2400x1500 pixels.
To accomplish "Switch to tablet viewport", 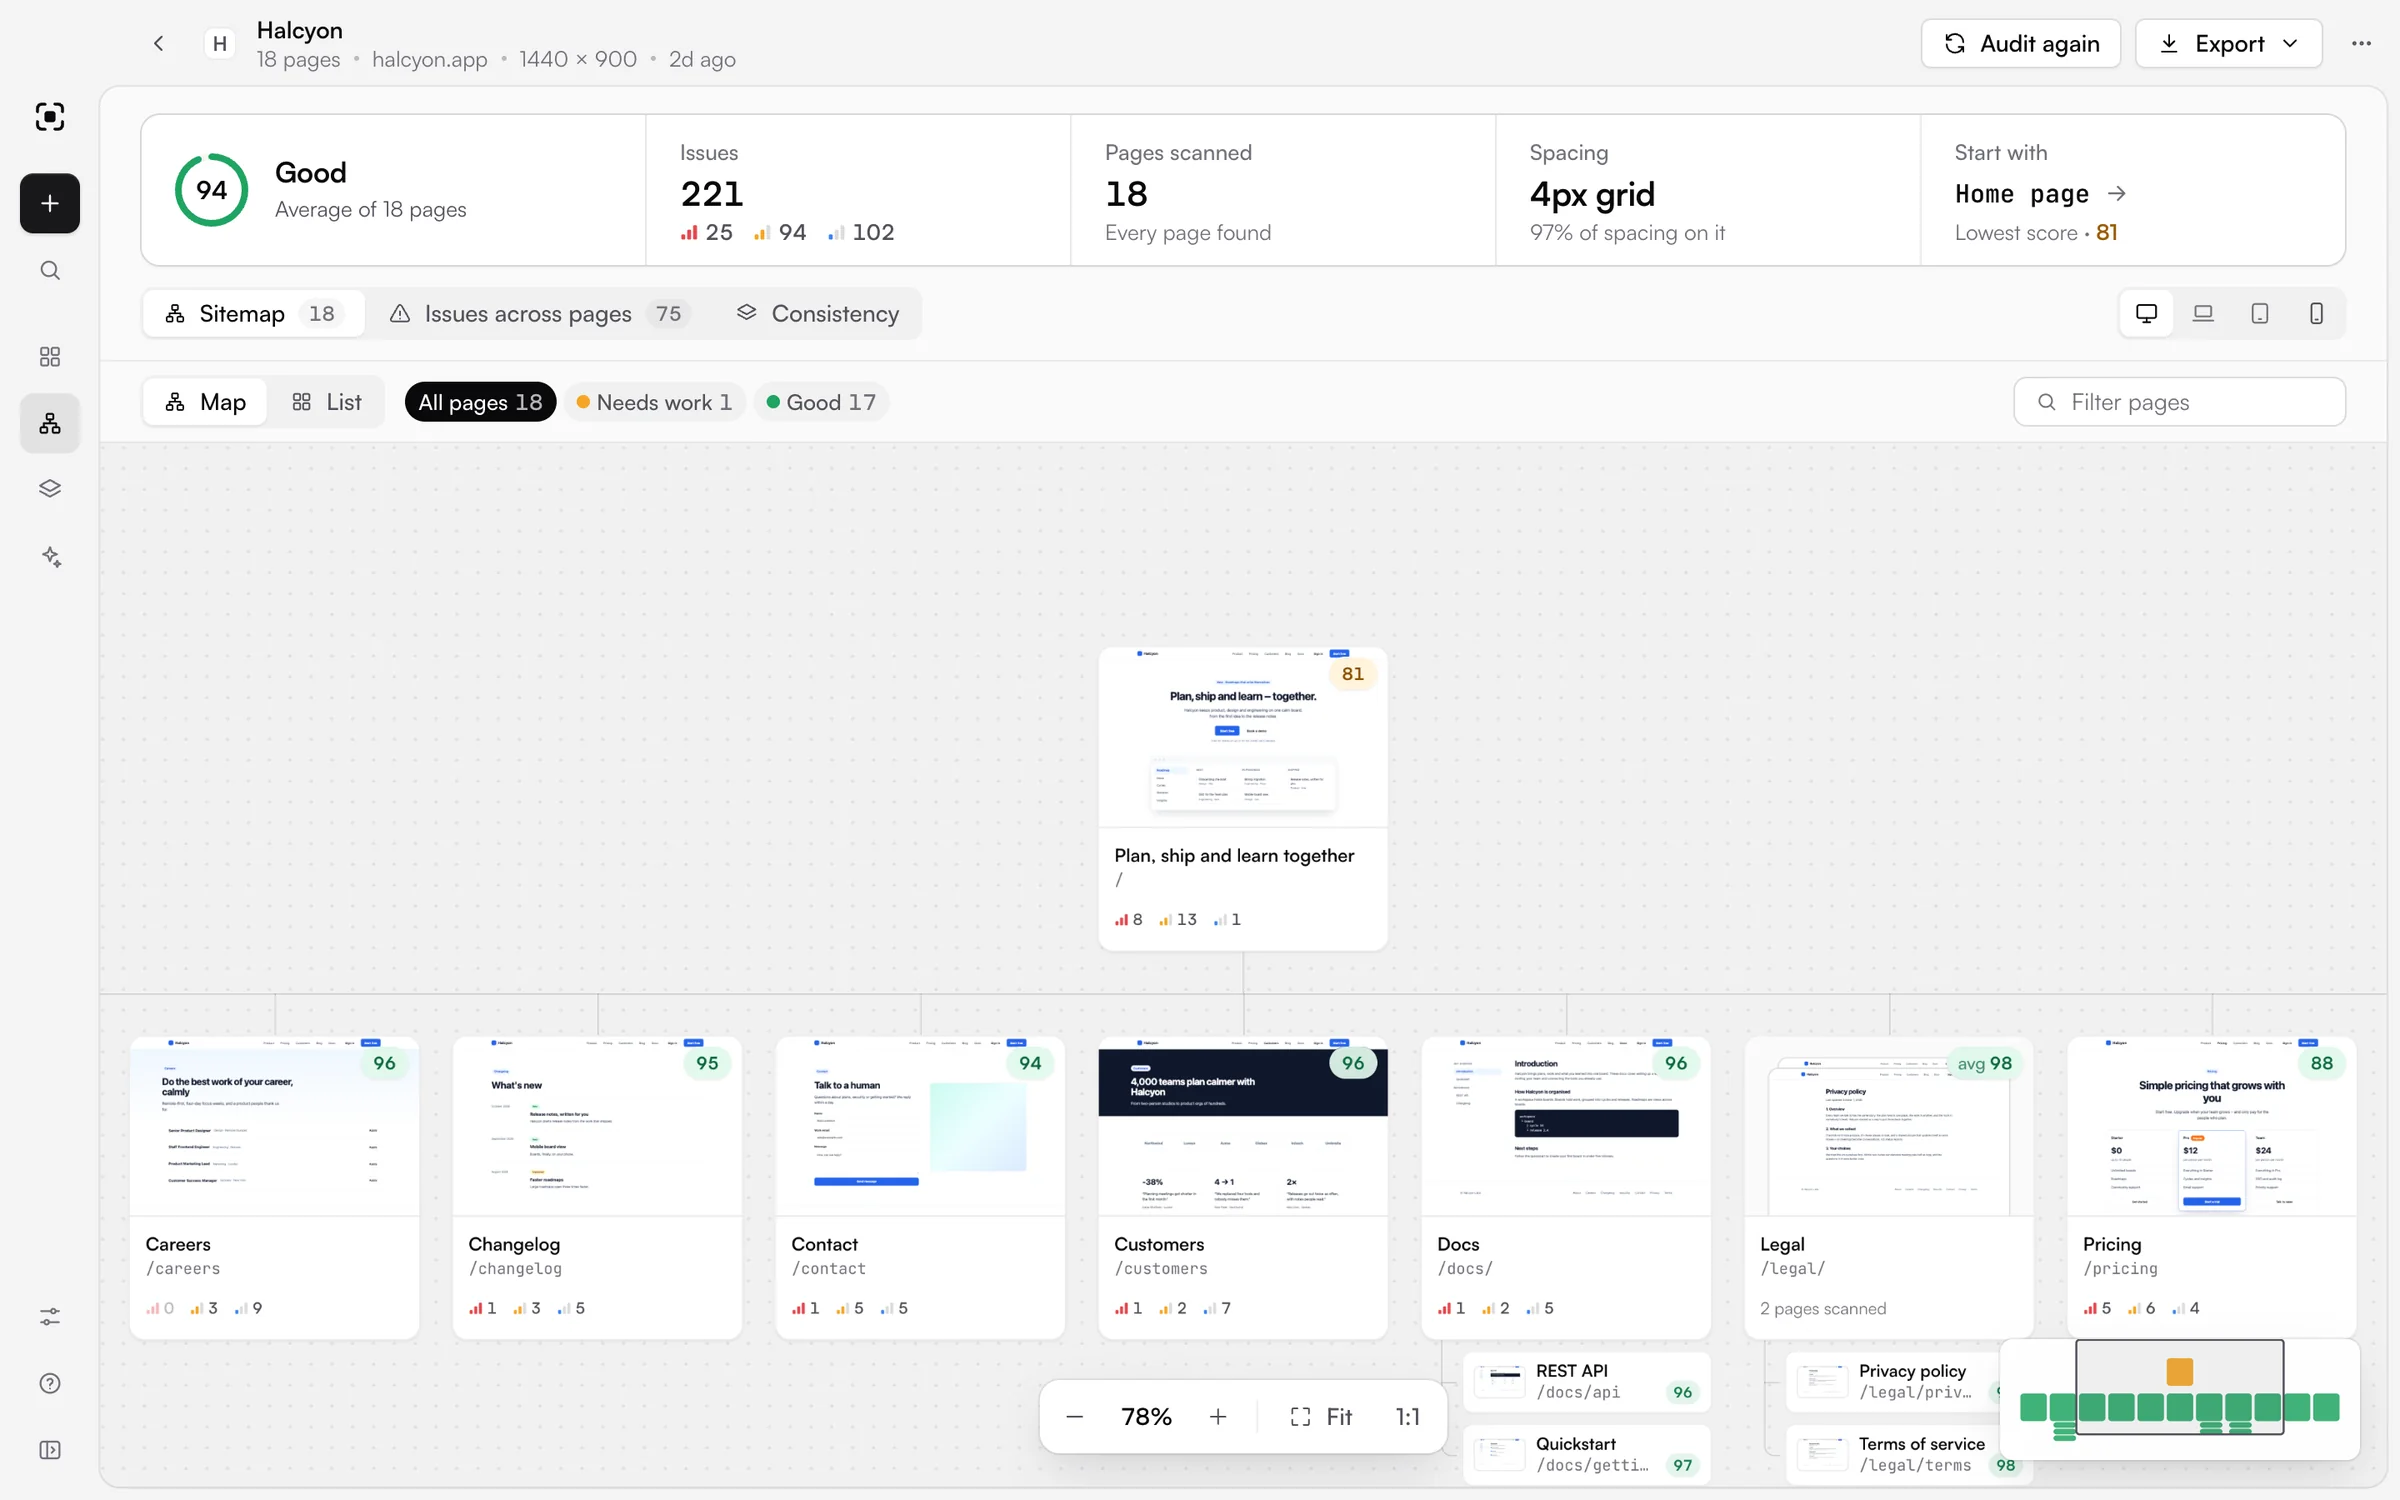I will point(2260,314).
